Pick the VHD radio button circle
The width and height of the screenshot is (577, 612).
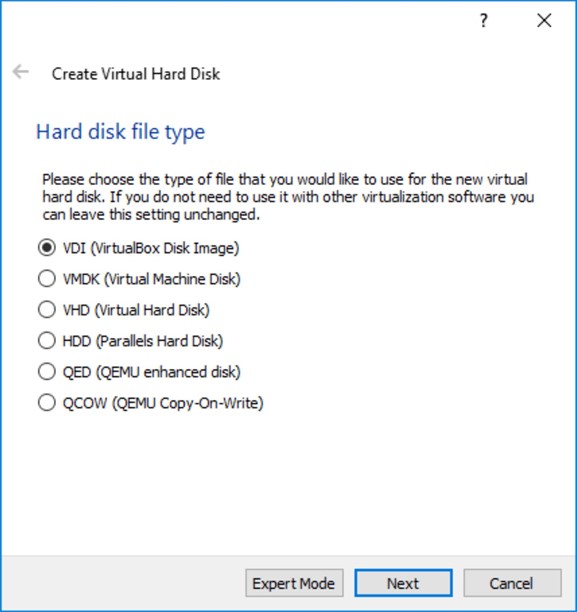coord(46,310)
